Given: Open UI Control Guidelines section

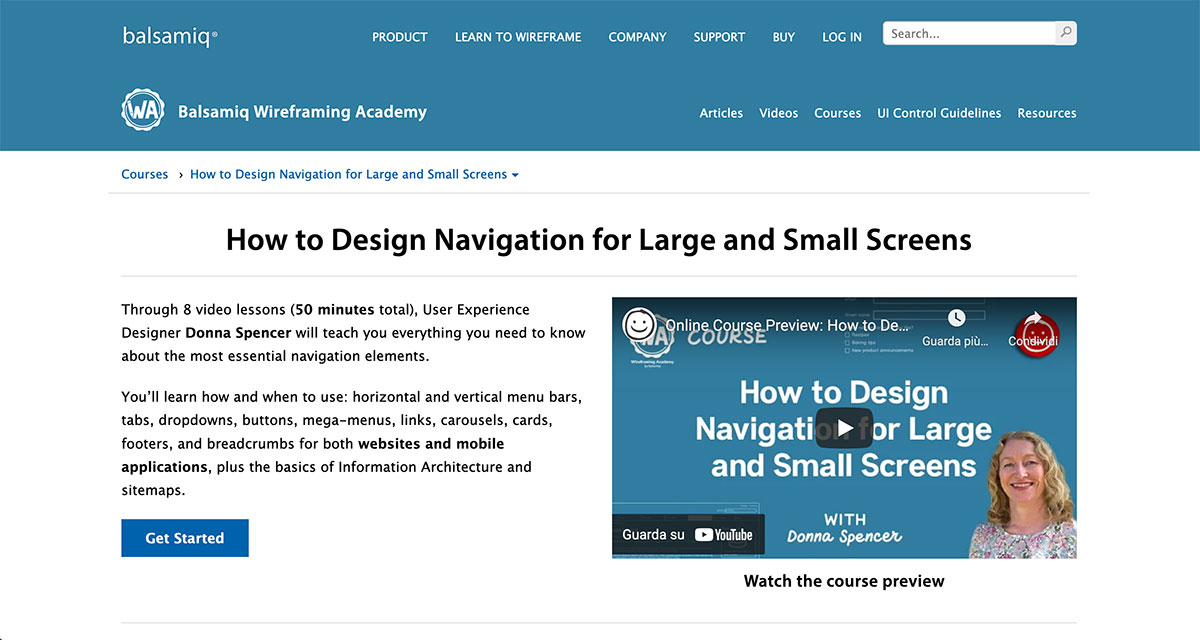Looking at the screenshot, I should pos(939,113).
